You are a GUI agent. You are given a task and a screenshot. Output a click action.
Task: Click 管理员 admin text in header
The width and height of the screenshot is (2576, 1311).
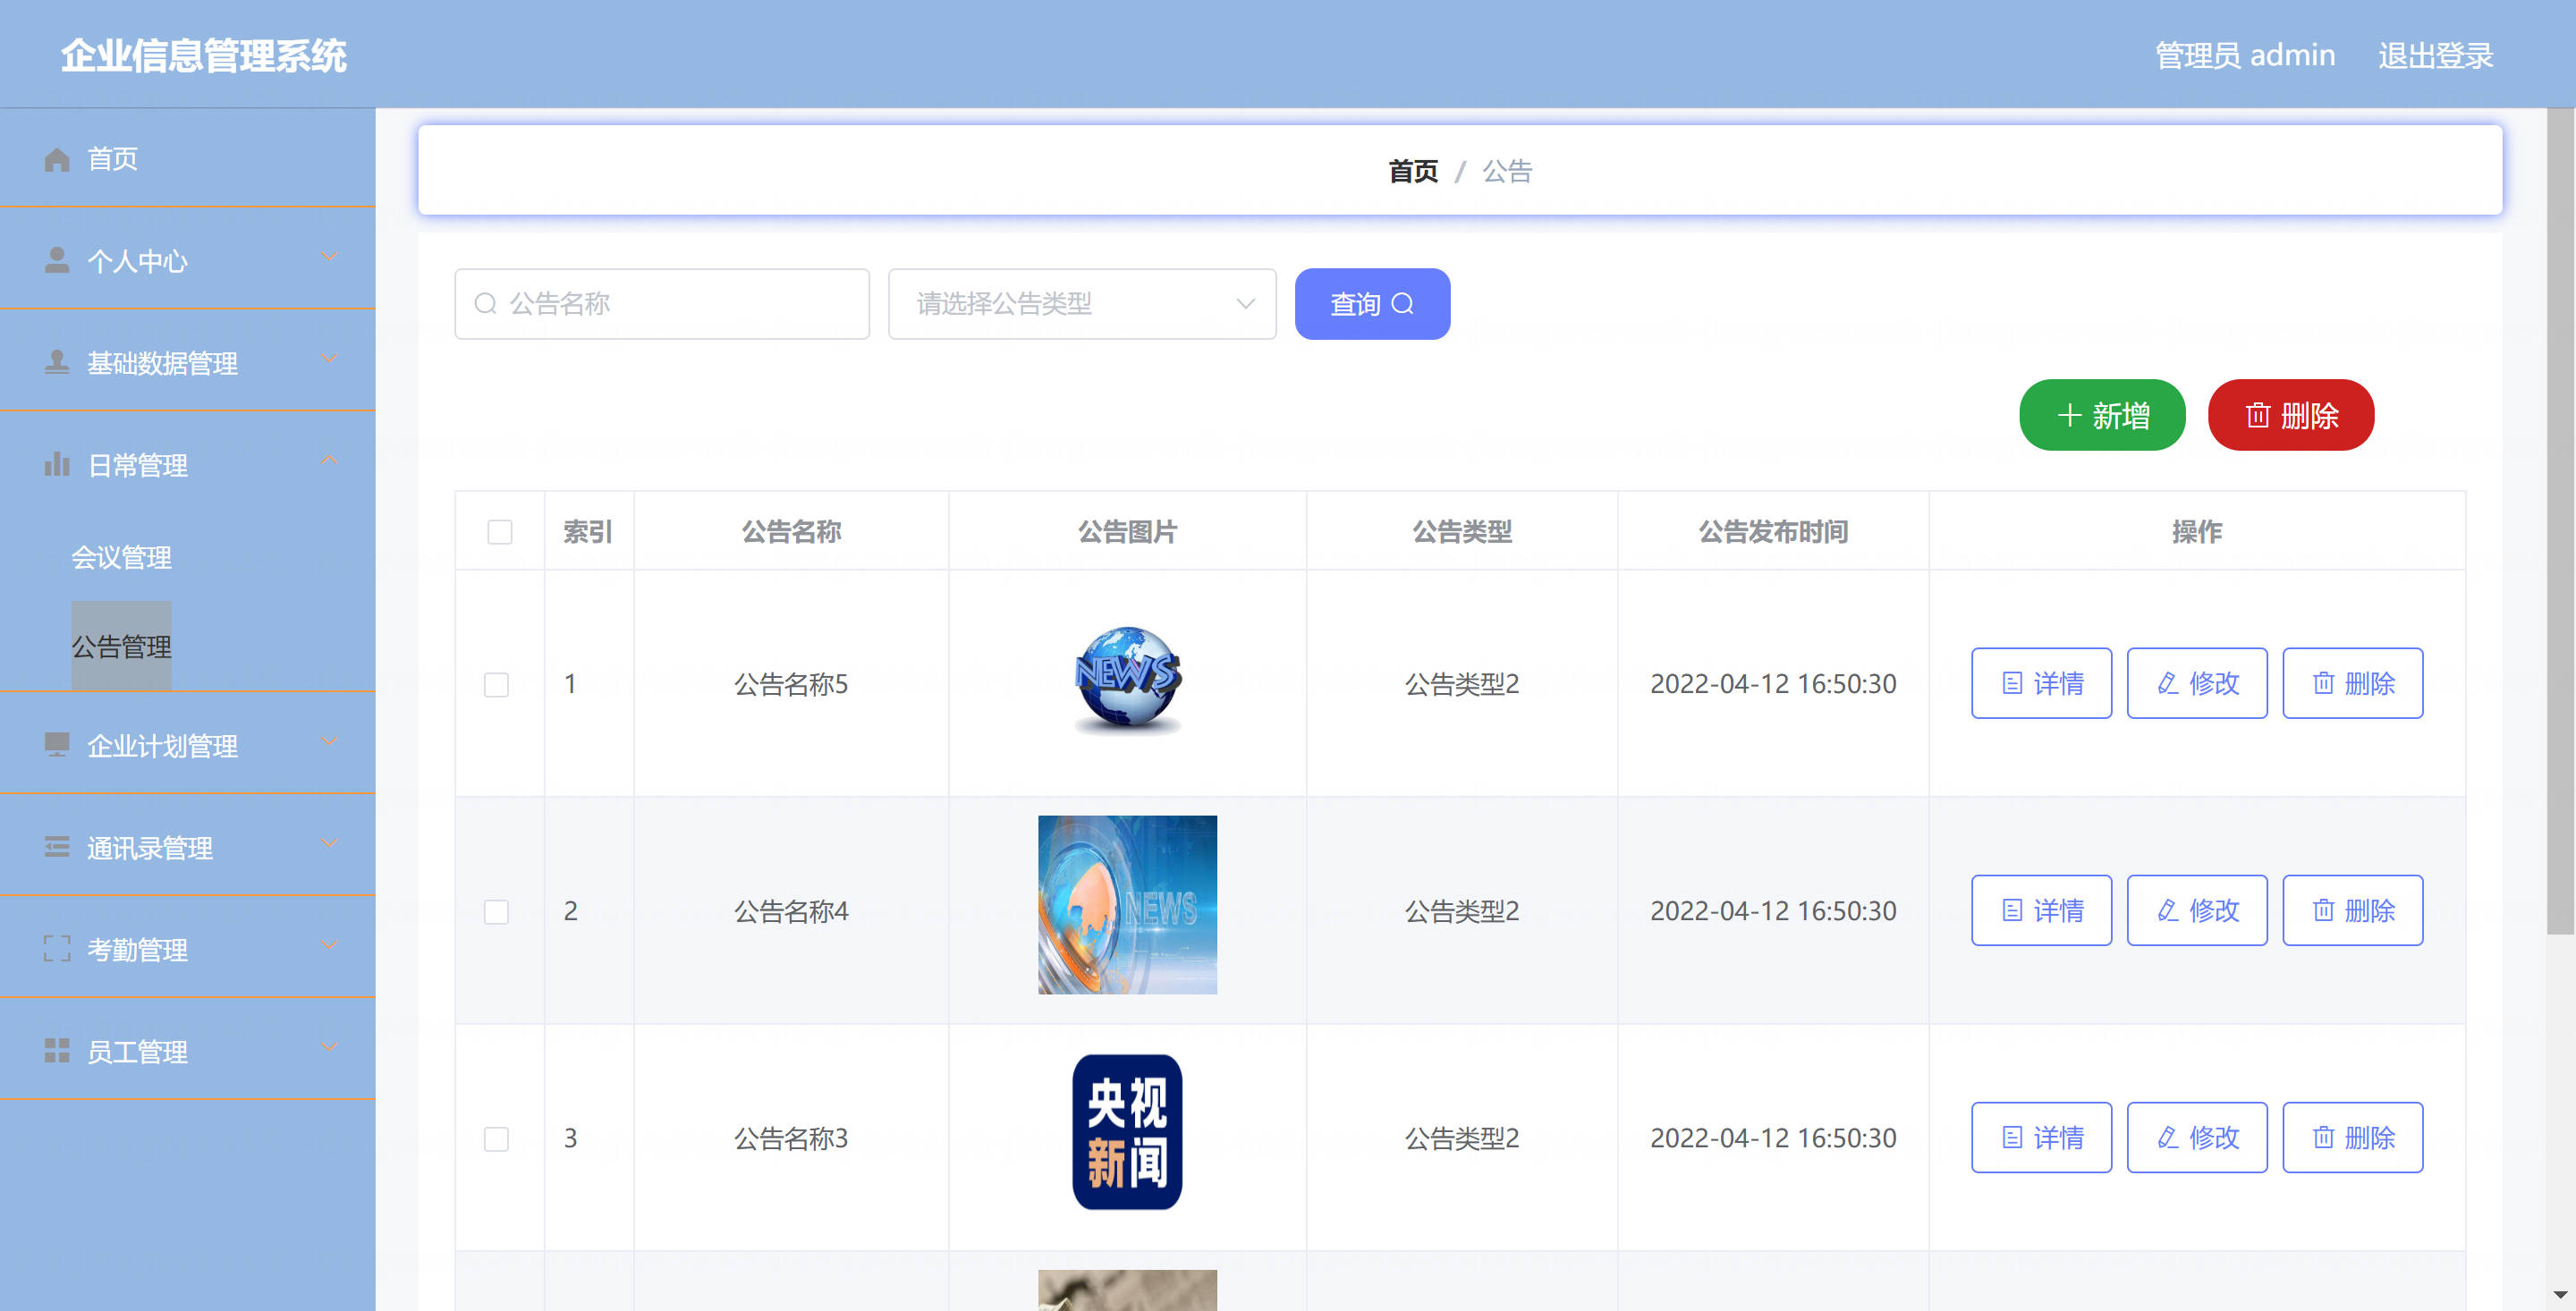(2245, 55)
